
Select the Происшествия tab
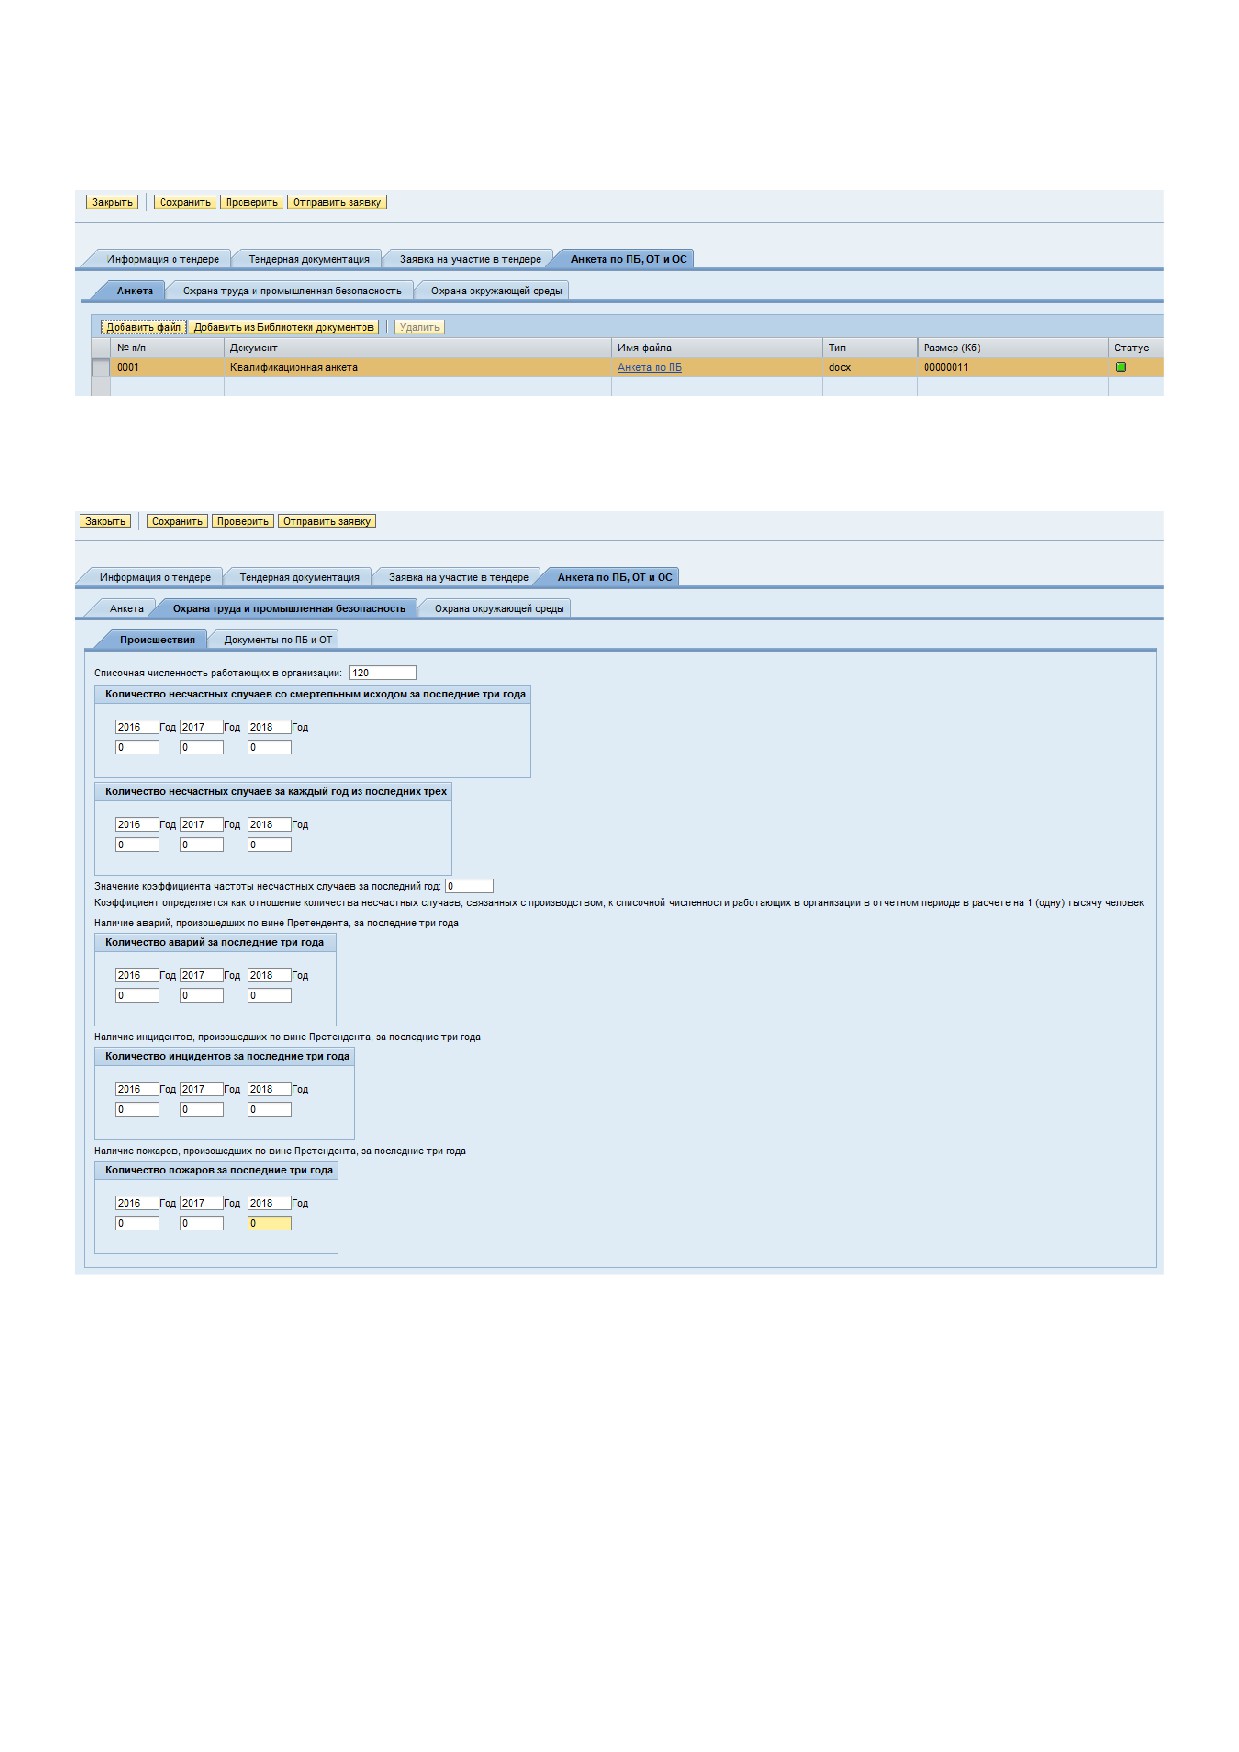pos(157,640)
